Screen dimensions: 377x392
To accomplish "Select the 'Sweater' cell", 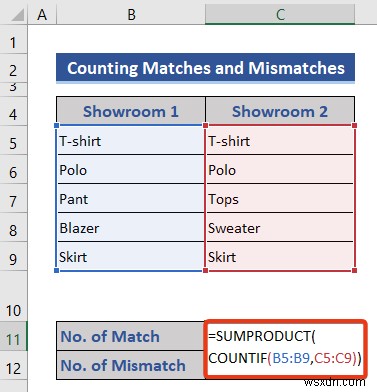I will (x=280, y=227).
